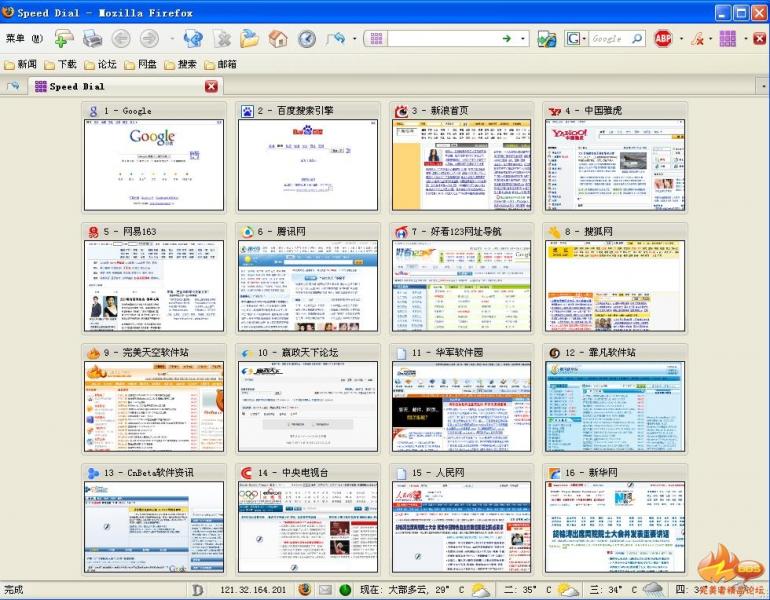The width and height of the screenshot is (770, 600).
Task: Open the 下载 bookmarks folder
Action: point(60,64)
